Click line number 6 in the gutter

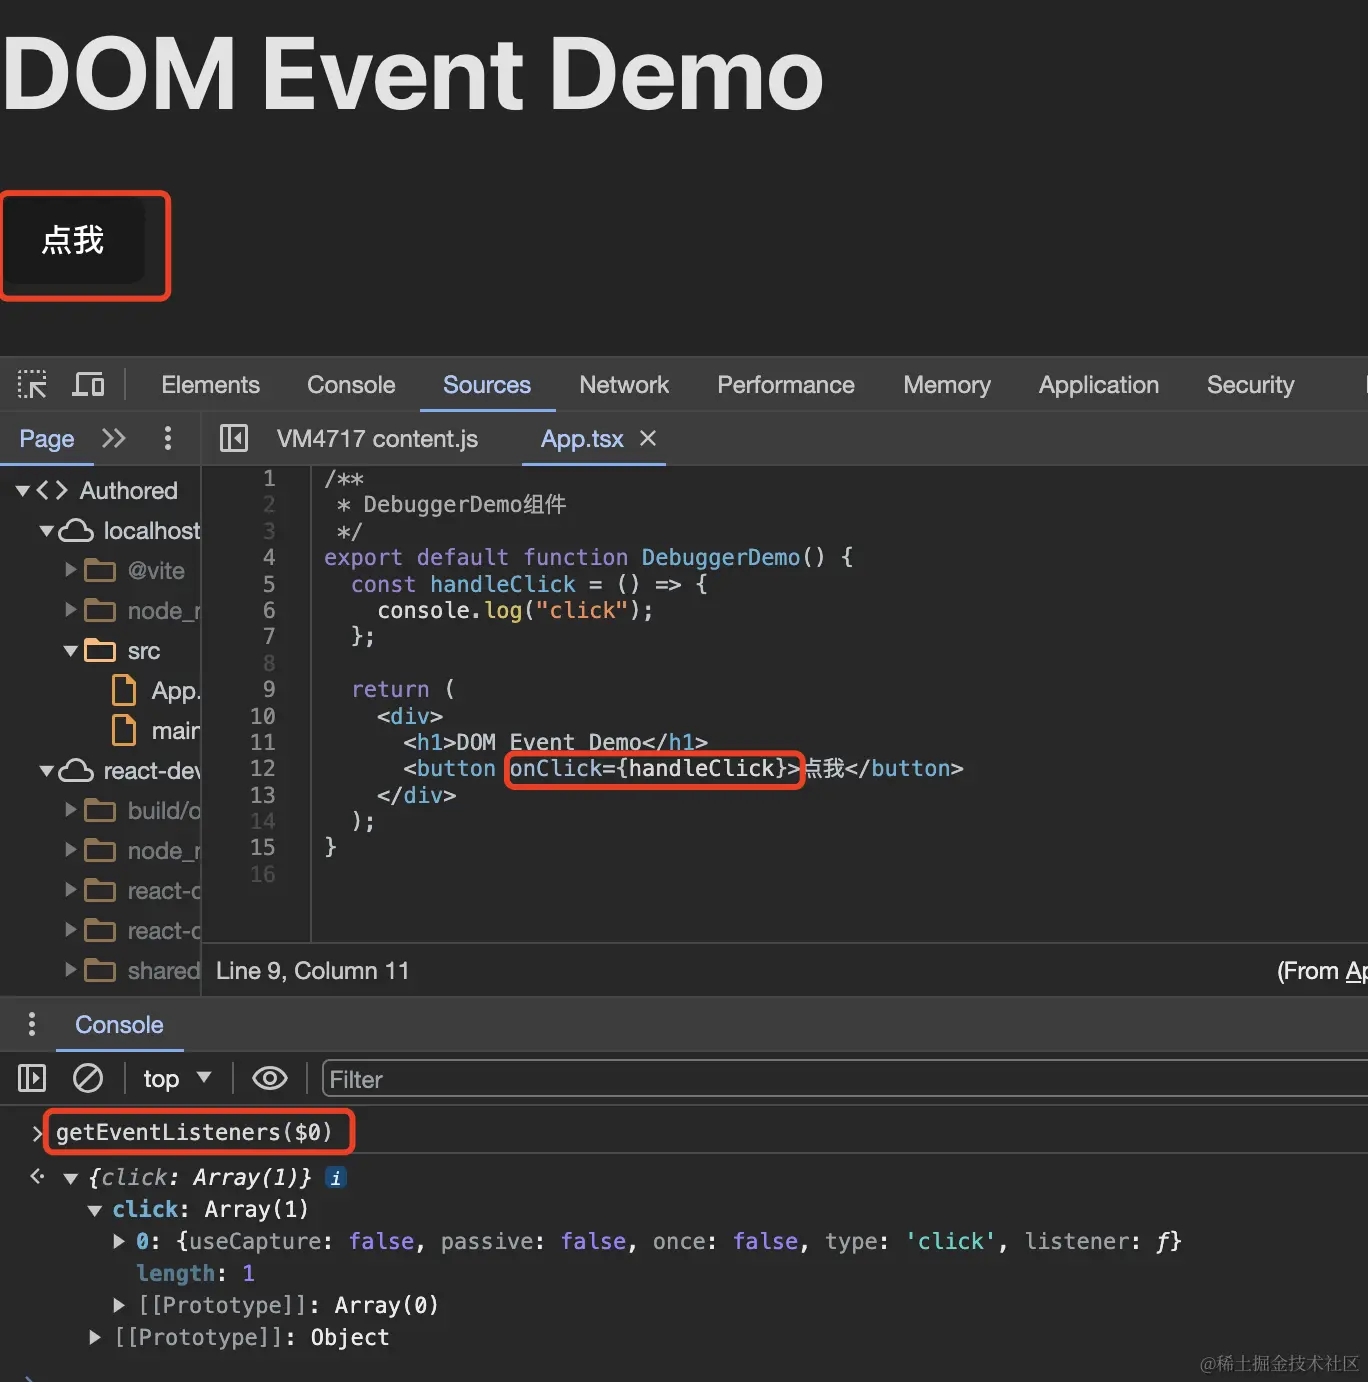[x=268, y=610]
